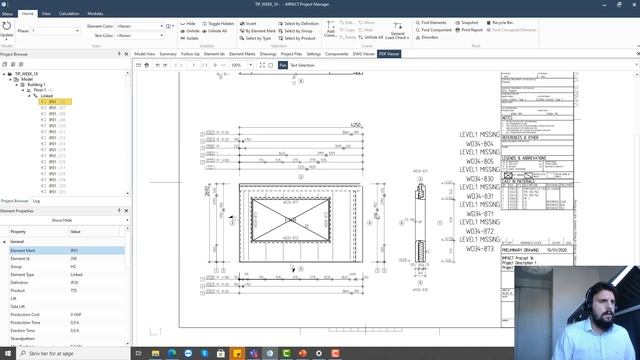
Task: Click Find Elements tool
Action: coord(431,23)
